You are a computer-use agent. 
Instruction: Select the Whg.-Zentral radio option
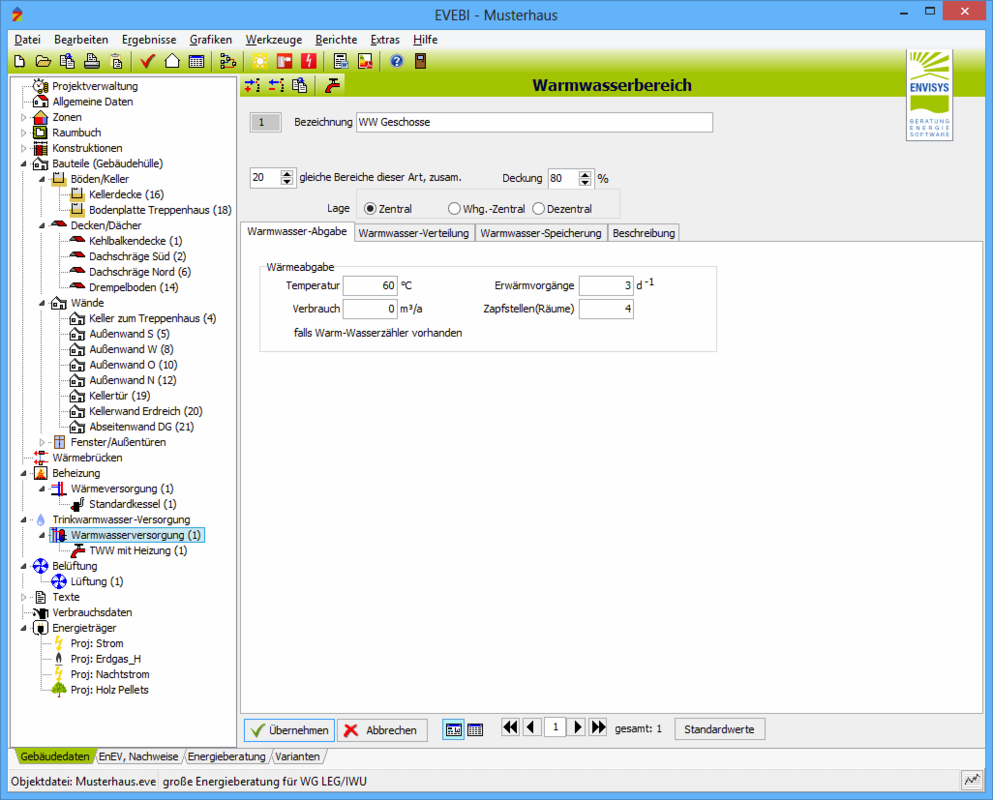(x=454, y=209)
